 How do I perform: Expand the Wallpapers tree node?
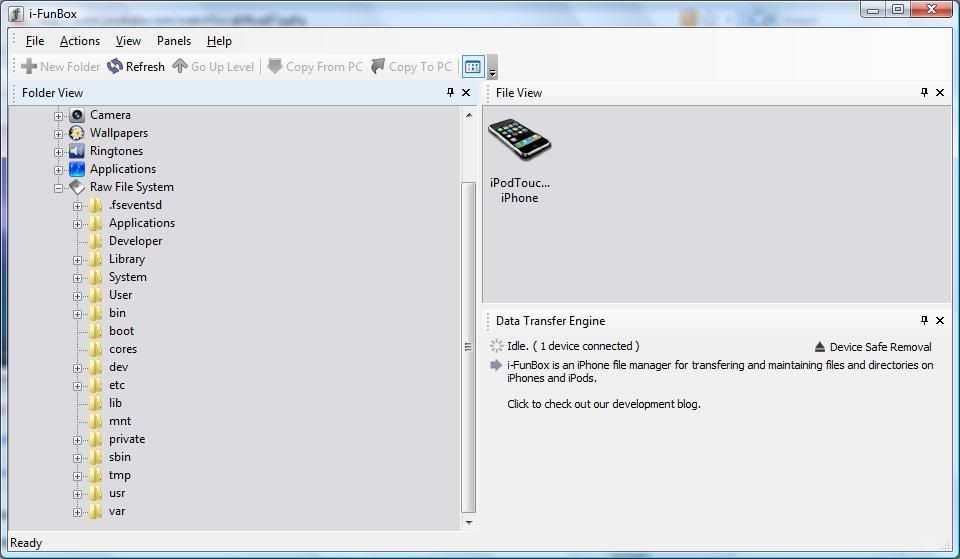pyautogui.click(x=58, y=134)
